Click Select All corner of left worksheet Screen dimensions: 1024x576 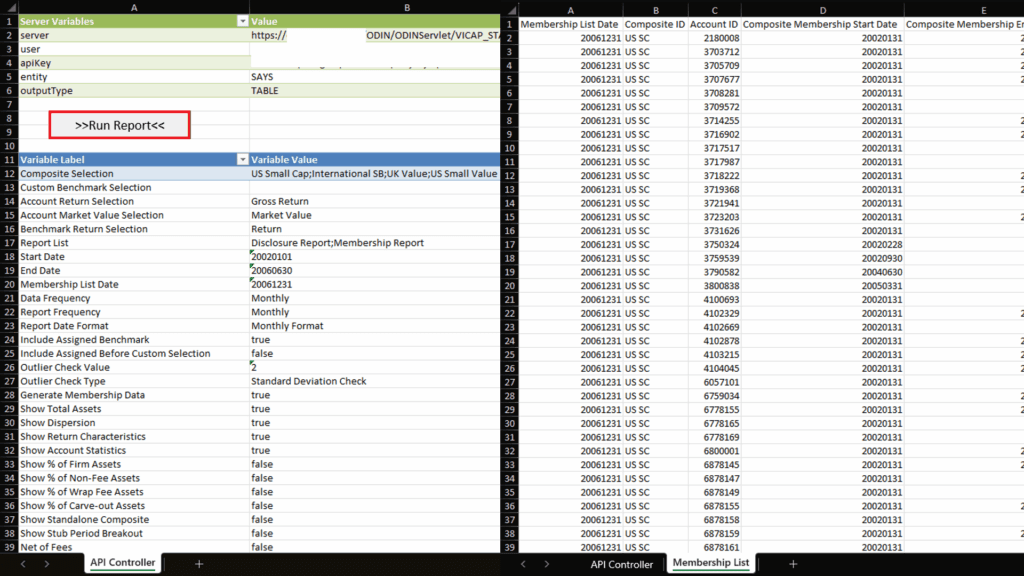[x=9, y=7]
